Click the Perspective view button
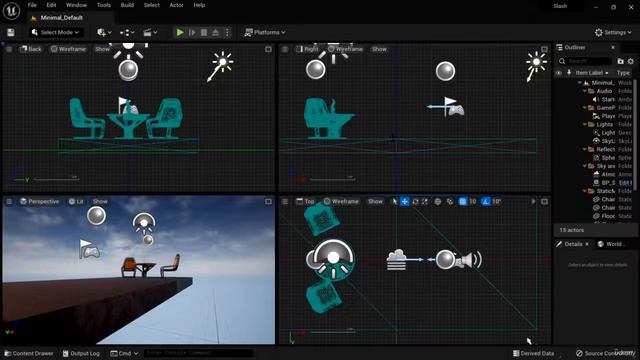This screenshot has width=640, height=360. pyautogui.click(x=40, y=201)
